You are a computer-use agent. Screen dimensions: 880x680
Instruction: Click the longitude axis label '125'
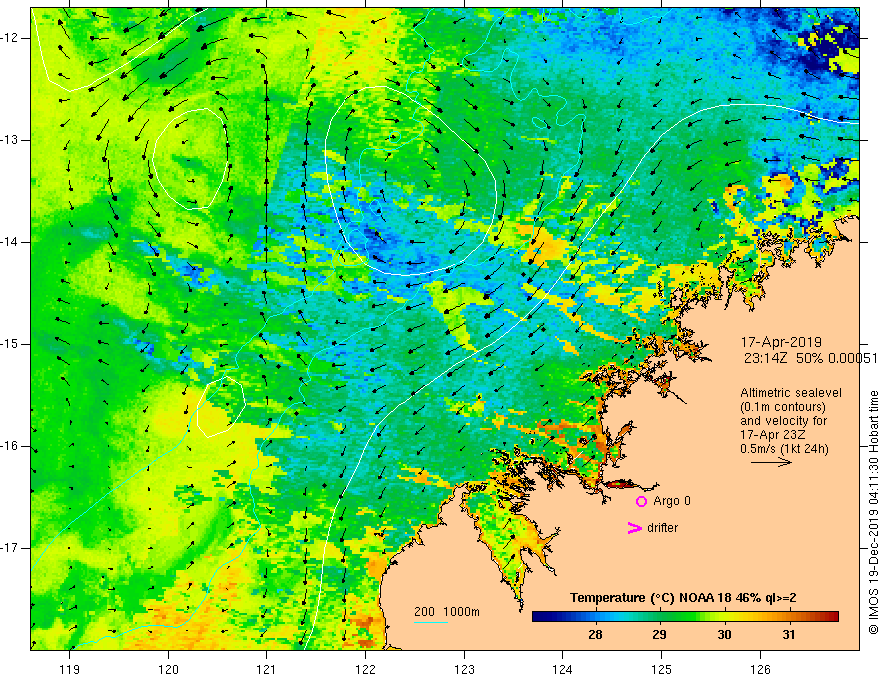coord(662,669)
